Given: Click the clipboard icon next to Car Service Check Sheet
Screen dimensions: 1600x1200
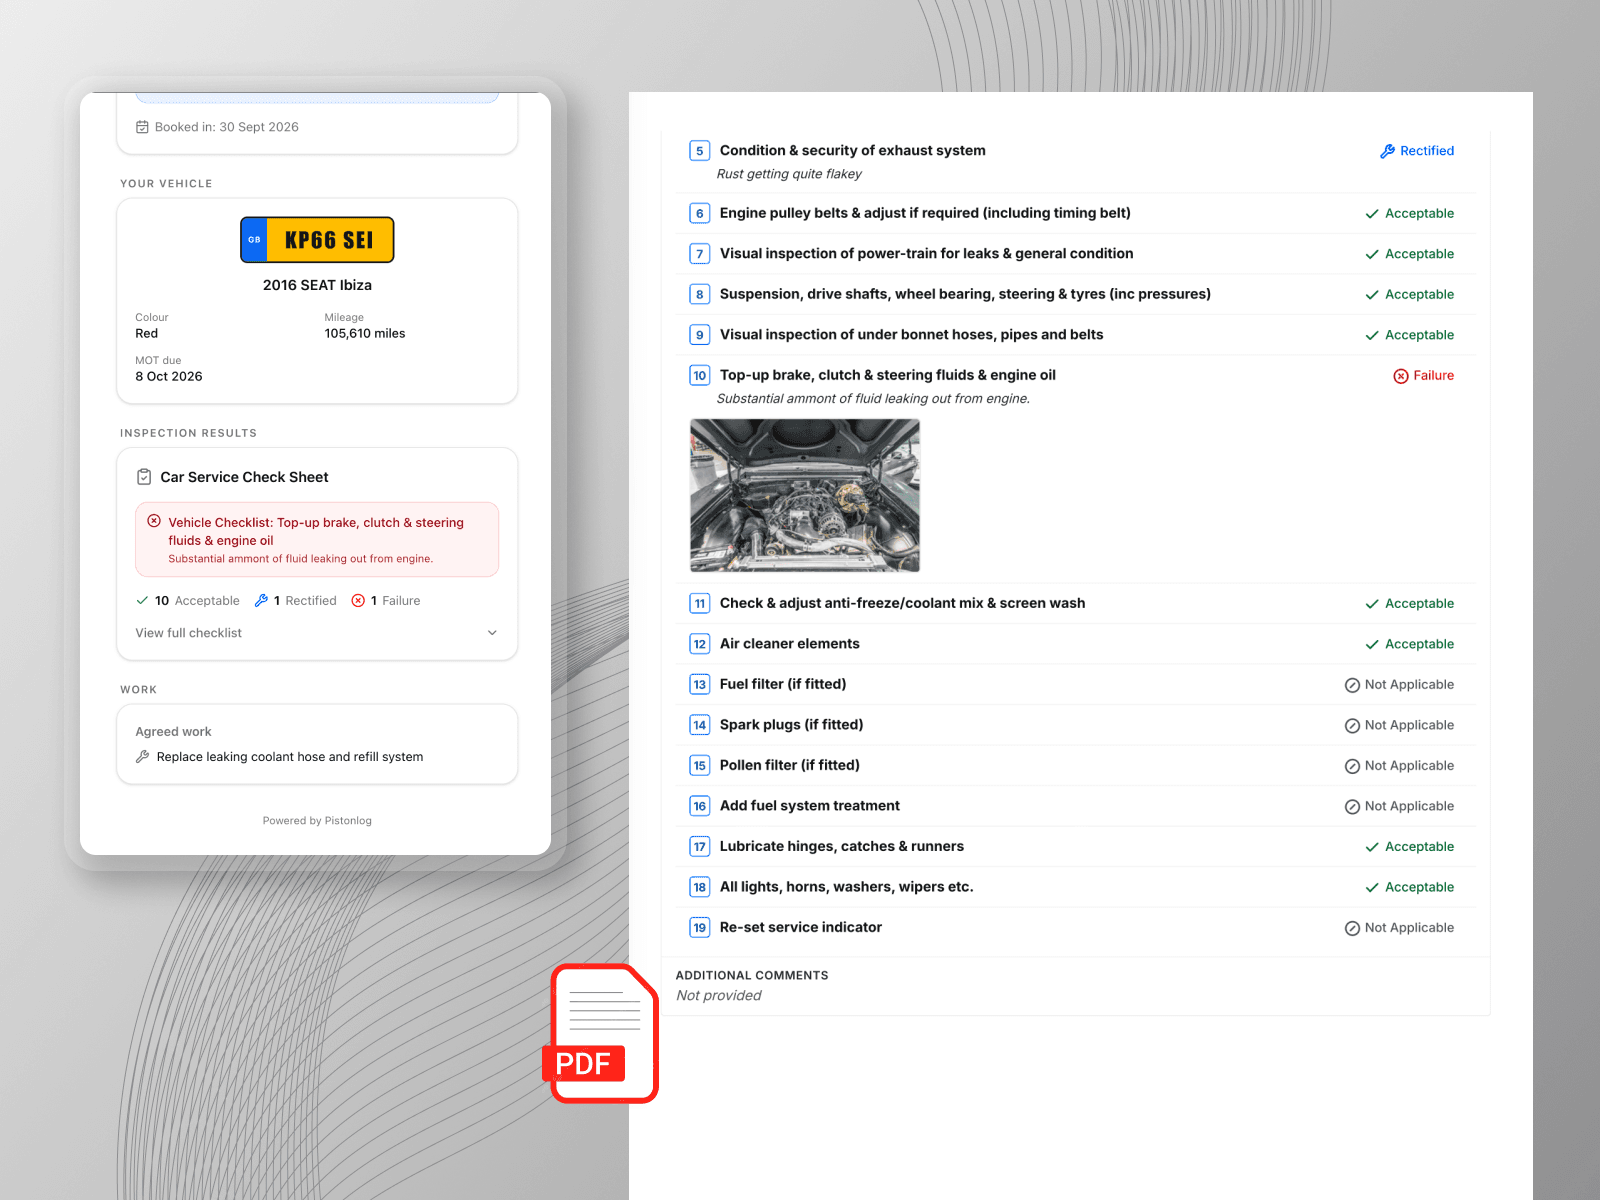Looking at the screenshot, I should pyautogui.click(x=144, y=477).
